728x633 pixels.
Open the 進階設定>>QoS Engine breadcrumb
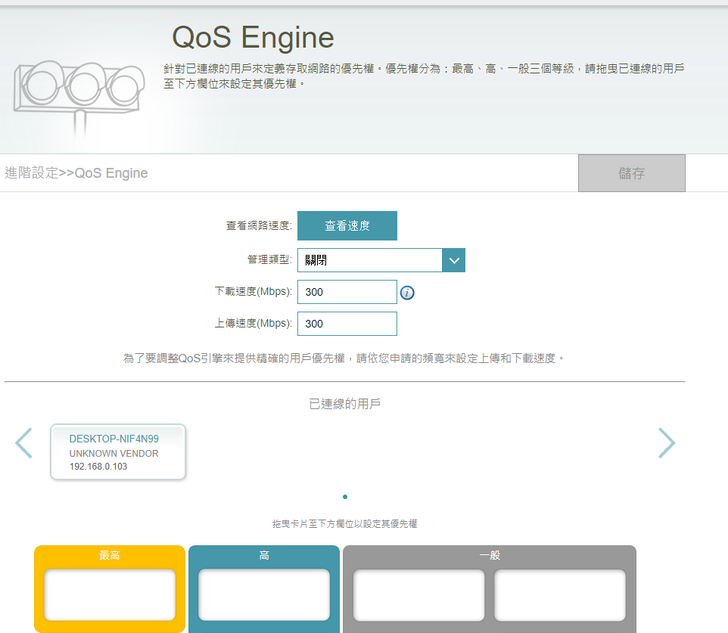point(76,173)
